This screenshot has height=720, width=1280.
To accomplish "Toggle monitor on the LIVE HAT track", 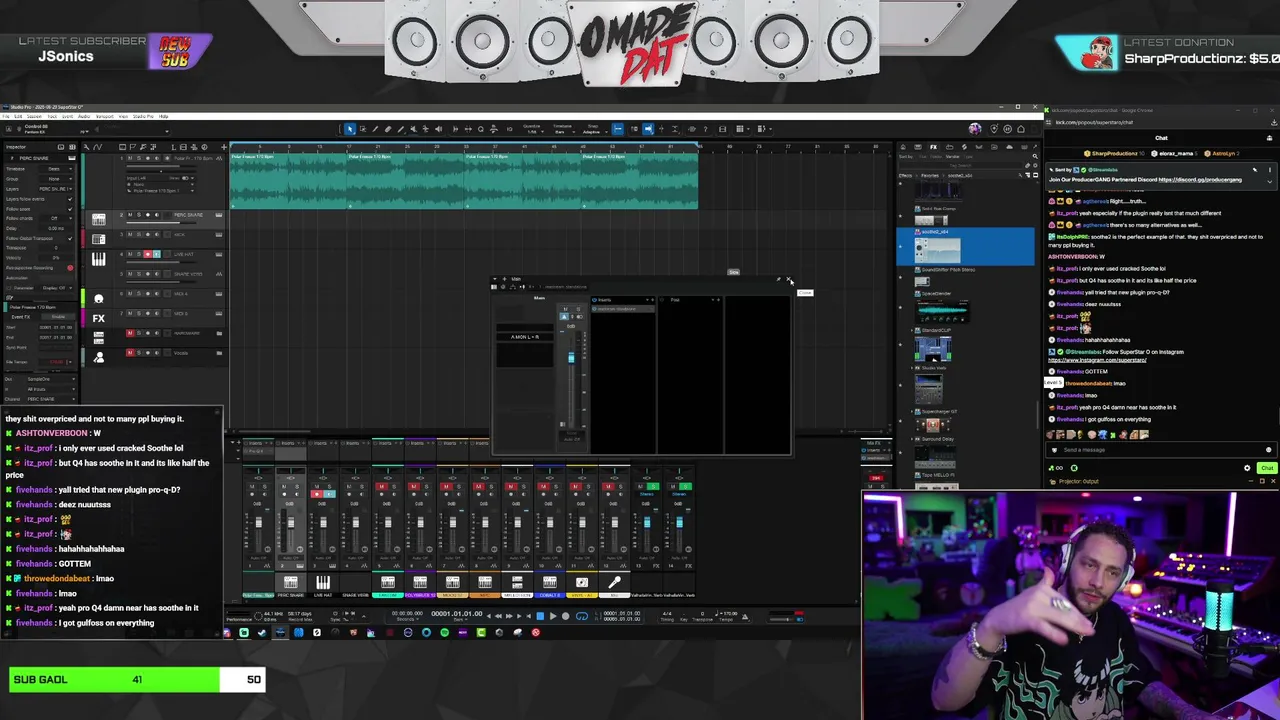I will pos(156,254).
